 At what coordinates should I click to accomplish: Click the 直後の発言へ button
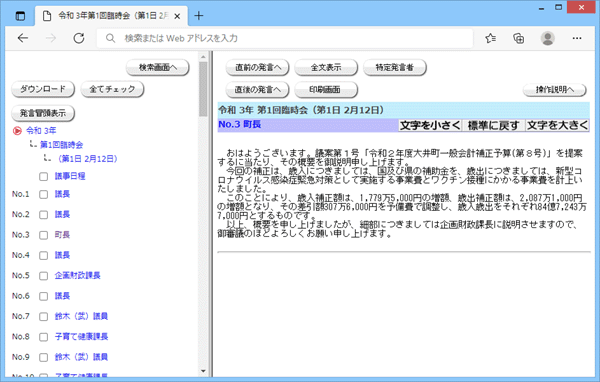(x=258, y=90)
